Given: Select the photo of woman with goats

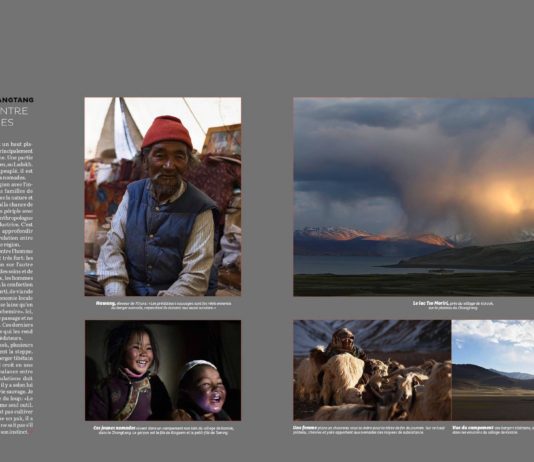Looking at the screenshot, I should 372,370.
